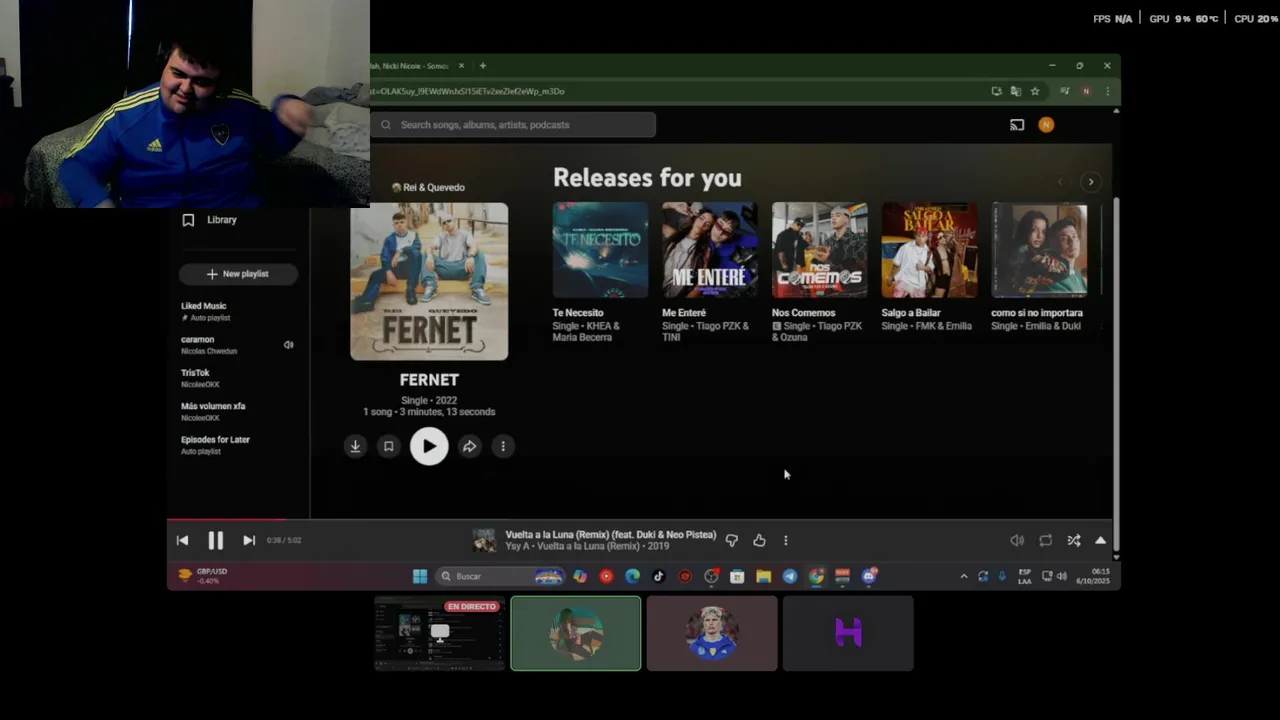The width and height of the screenshot is (1280, 720).
Task: Open the Te Necesito release cover
Action: pyautogui.click(x=600, y=250)
